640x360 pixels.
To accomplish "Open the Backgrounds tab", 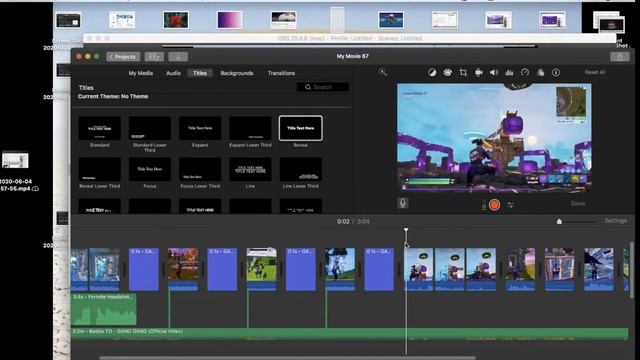I will 237,73.
